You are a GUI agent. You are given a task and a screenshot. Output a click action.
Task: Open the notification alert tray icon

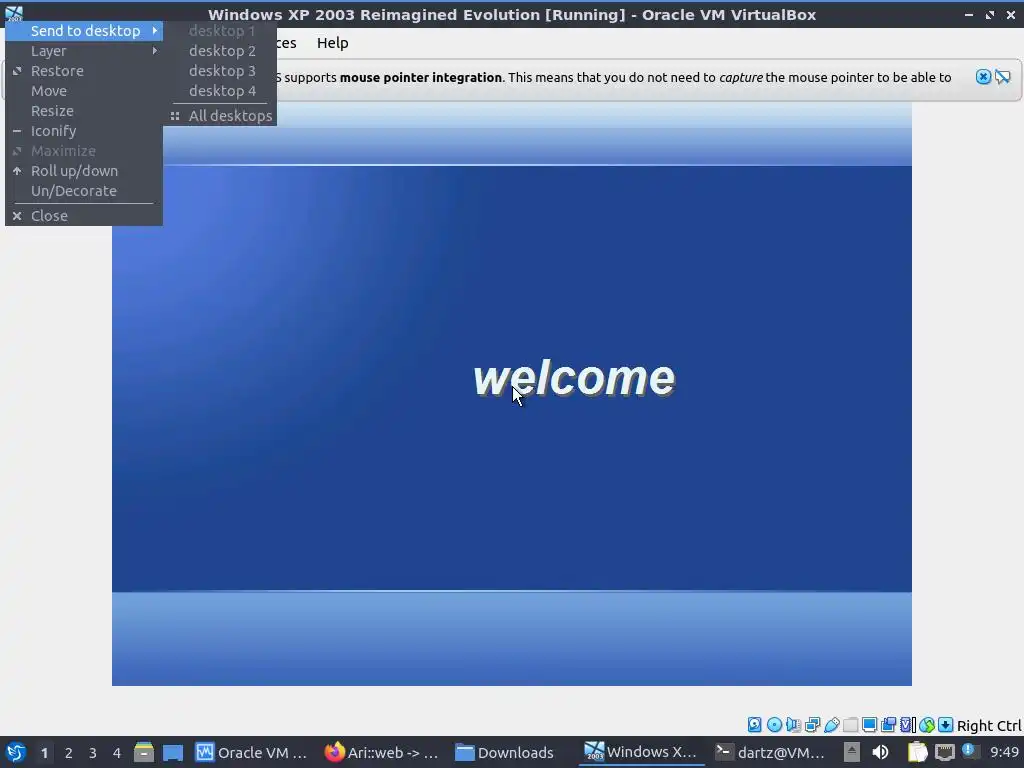(970, 751)
